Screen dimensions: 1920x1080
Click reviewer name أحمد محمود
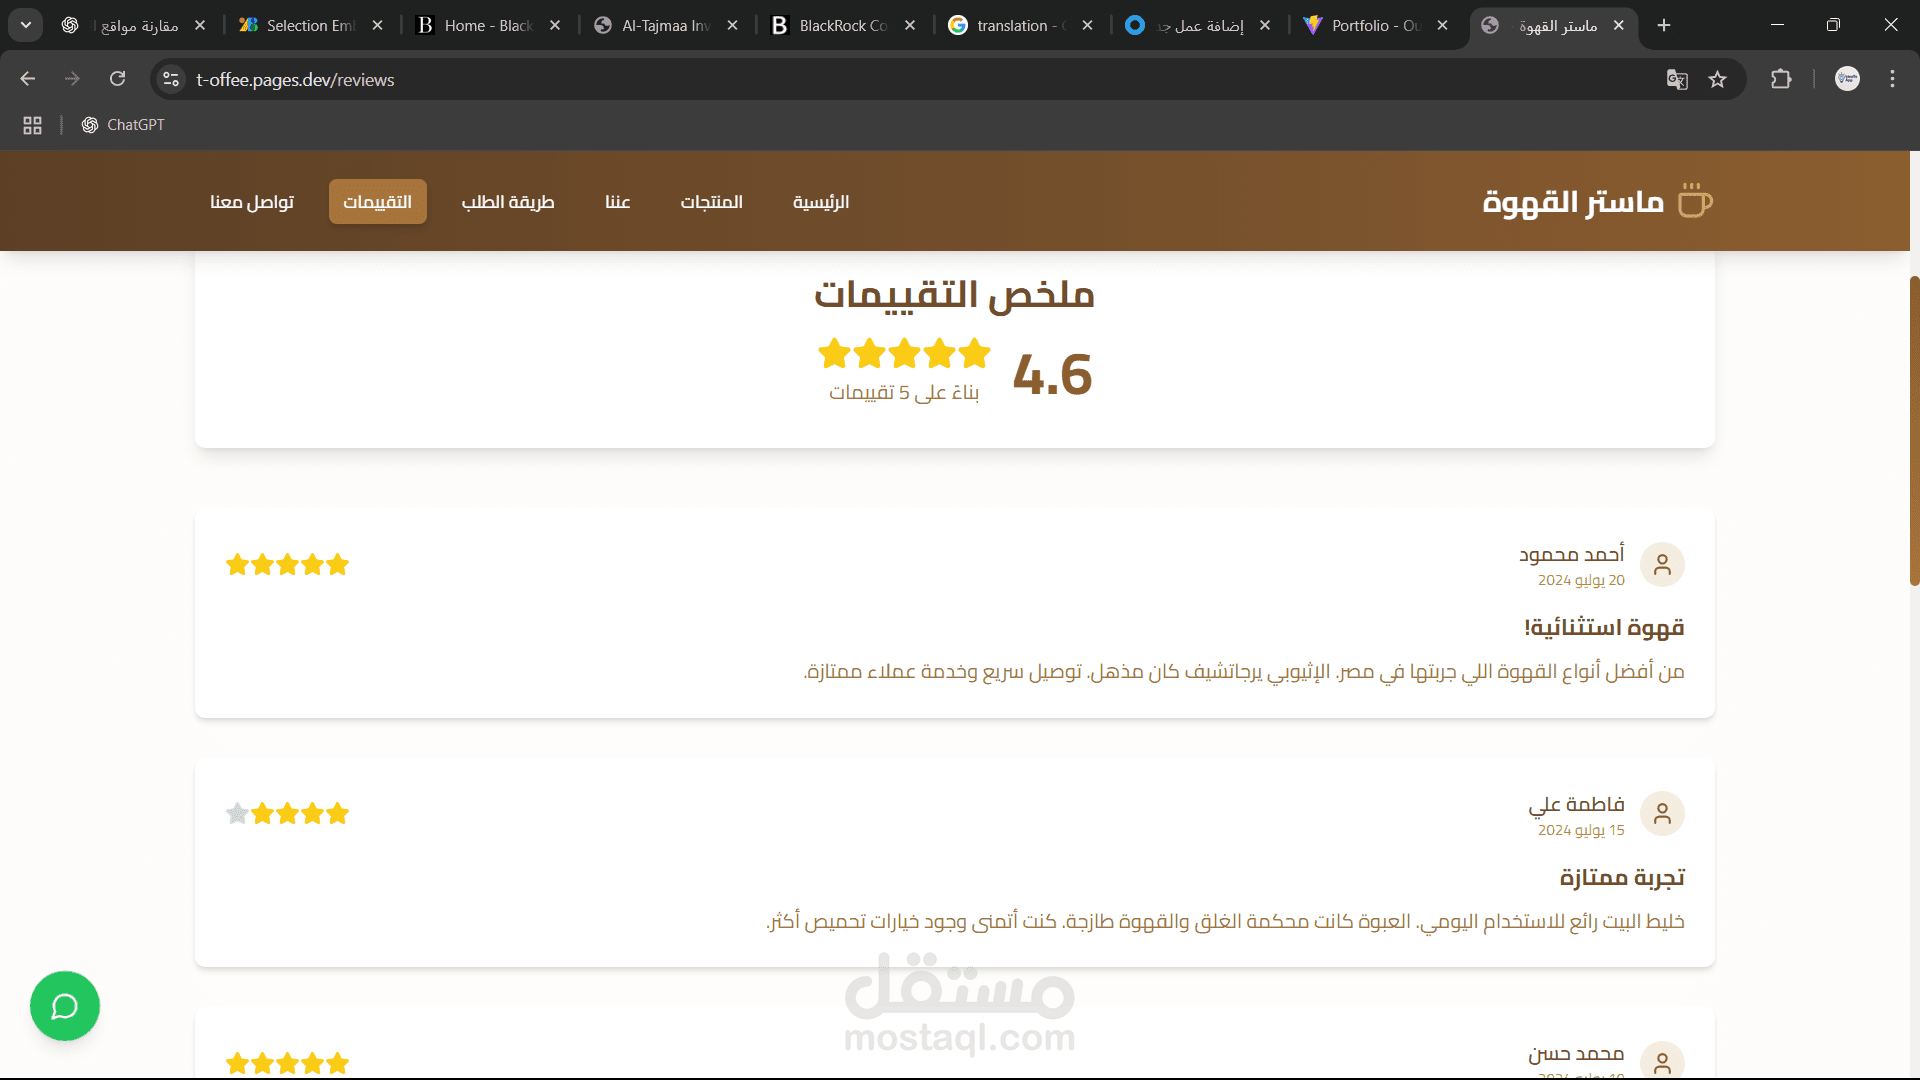point(1572,554)
